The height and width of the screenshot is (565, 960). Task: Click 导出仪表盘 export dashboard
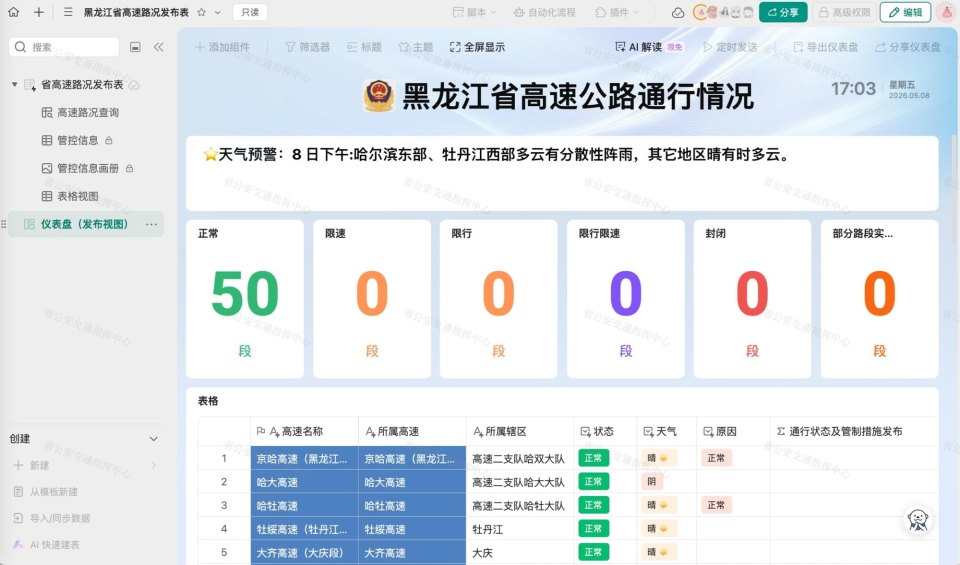(825, 47)
